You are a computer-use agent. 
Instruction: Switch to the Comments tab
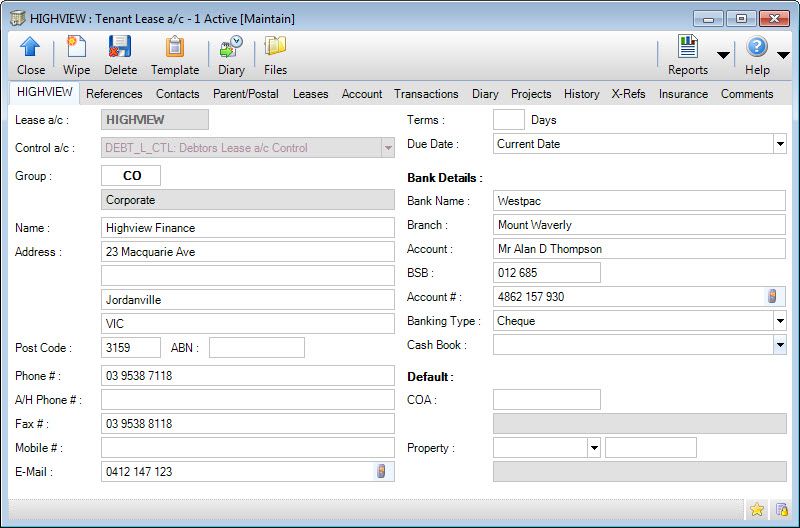pos(747,94)
